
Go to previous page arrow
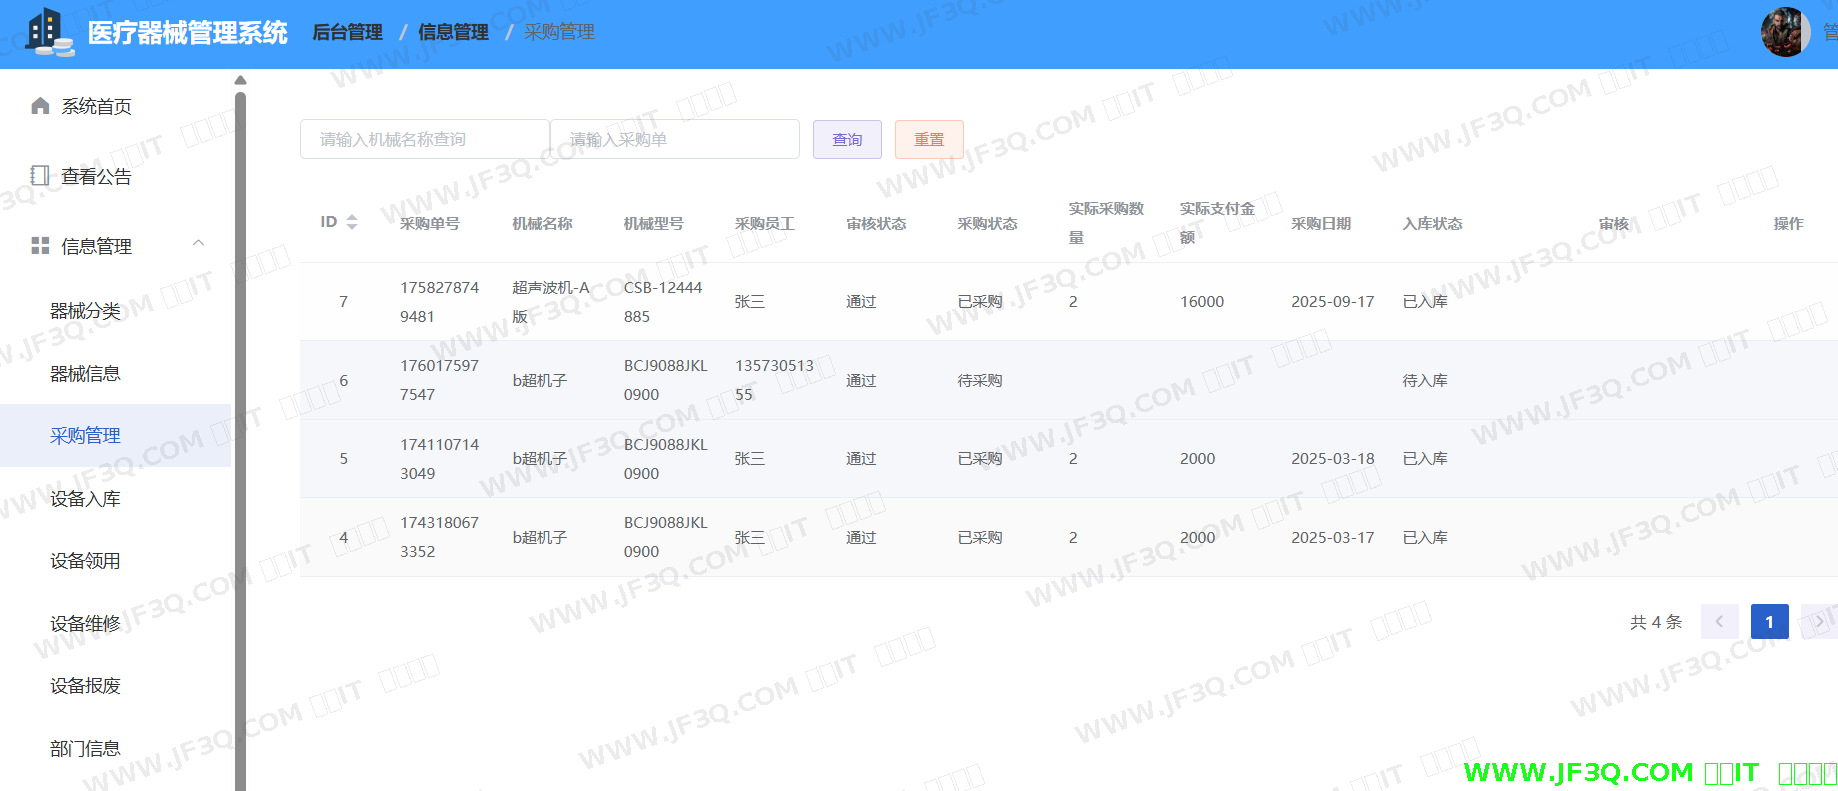pyautogui.click(x=1719, y=622)
